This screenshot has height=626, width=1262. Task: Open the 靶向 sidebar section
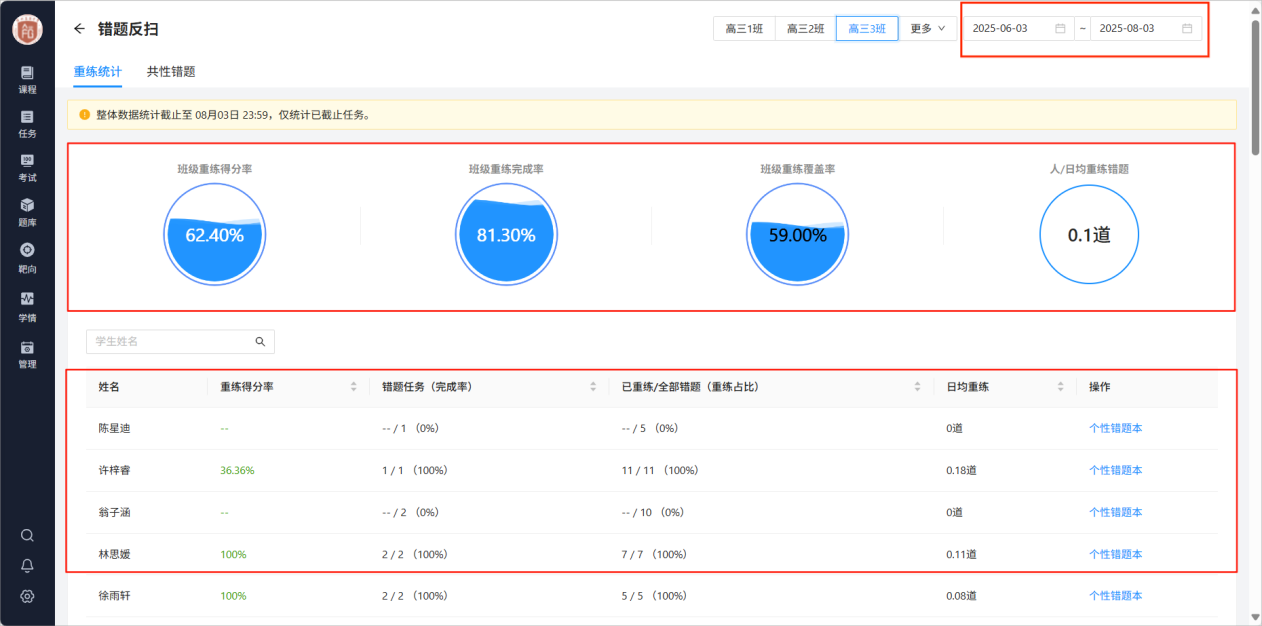point(27,257)
